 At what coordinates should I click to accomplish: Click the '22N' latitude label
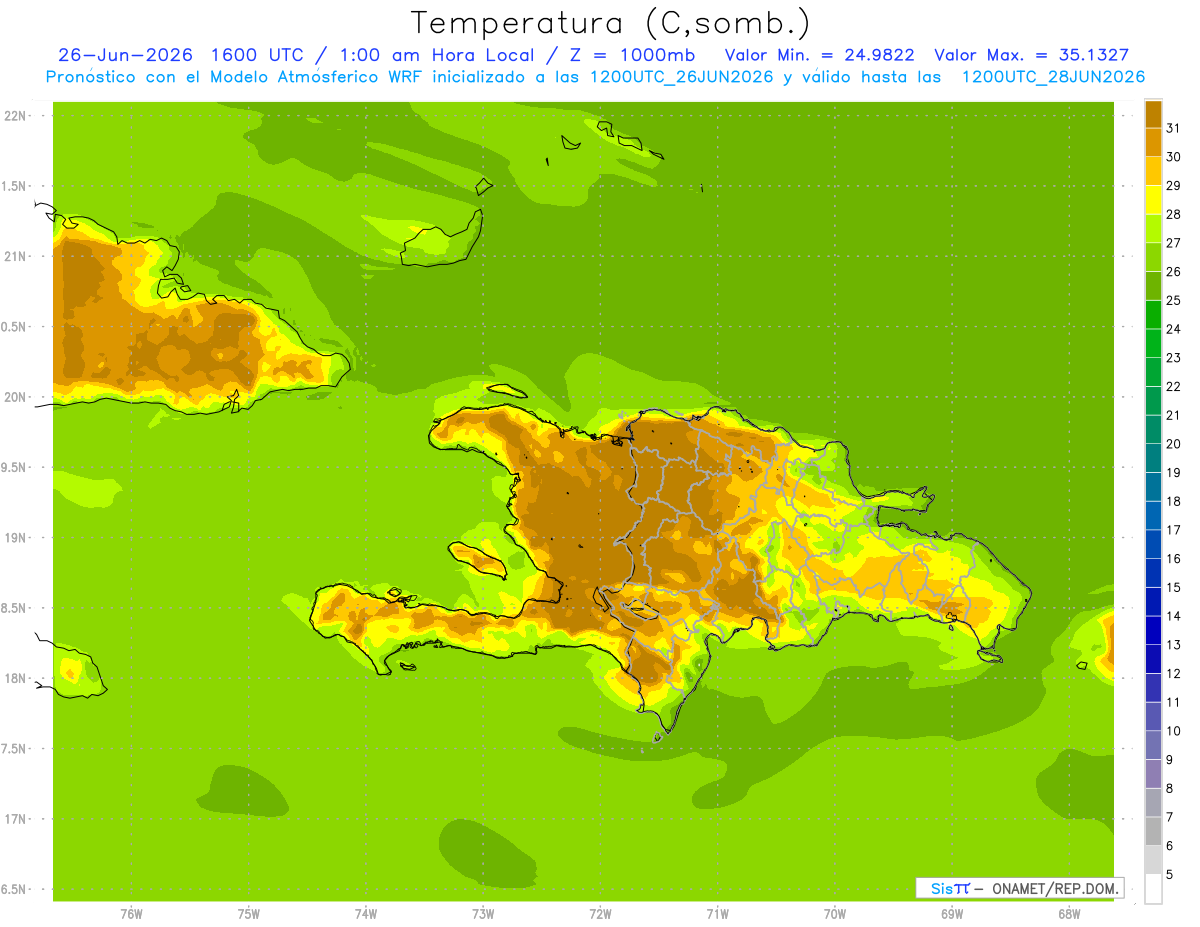(x=16, y=115)
